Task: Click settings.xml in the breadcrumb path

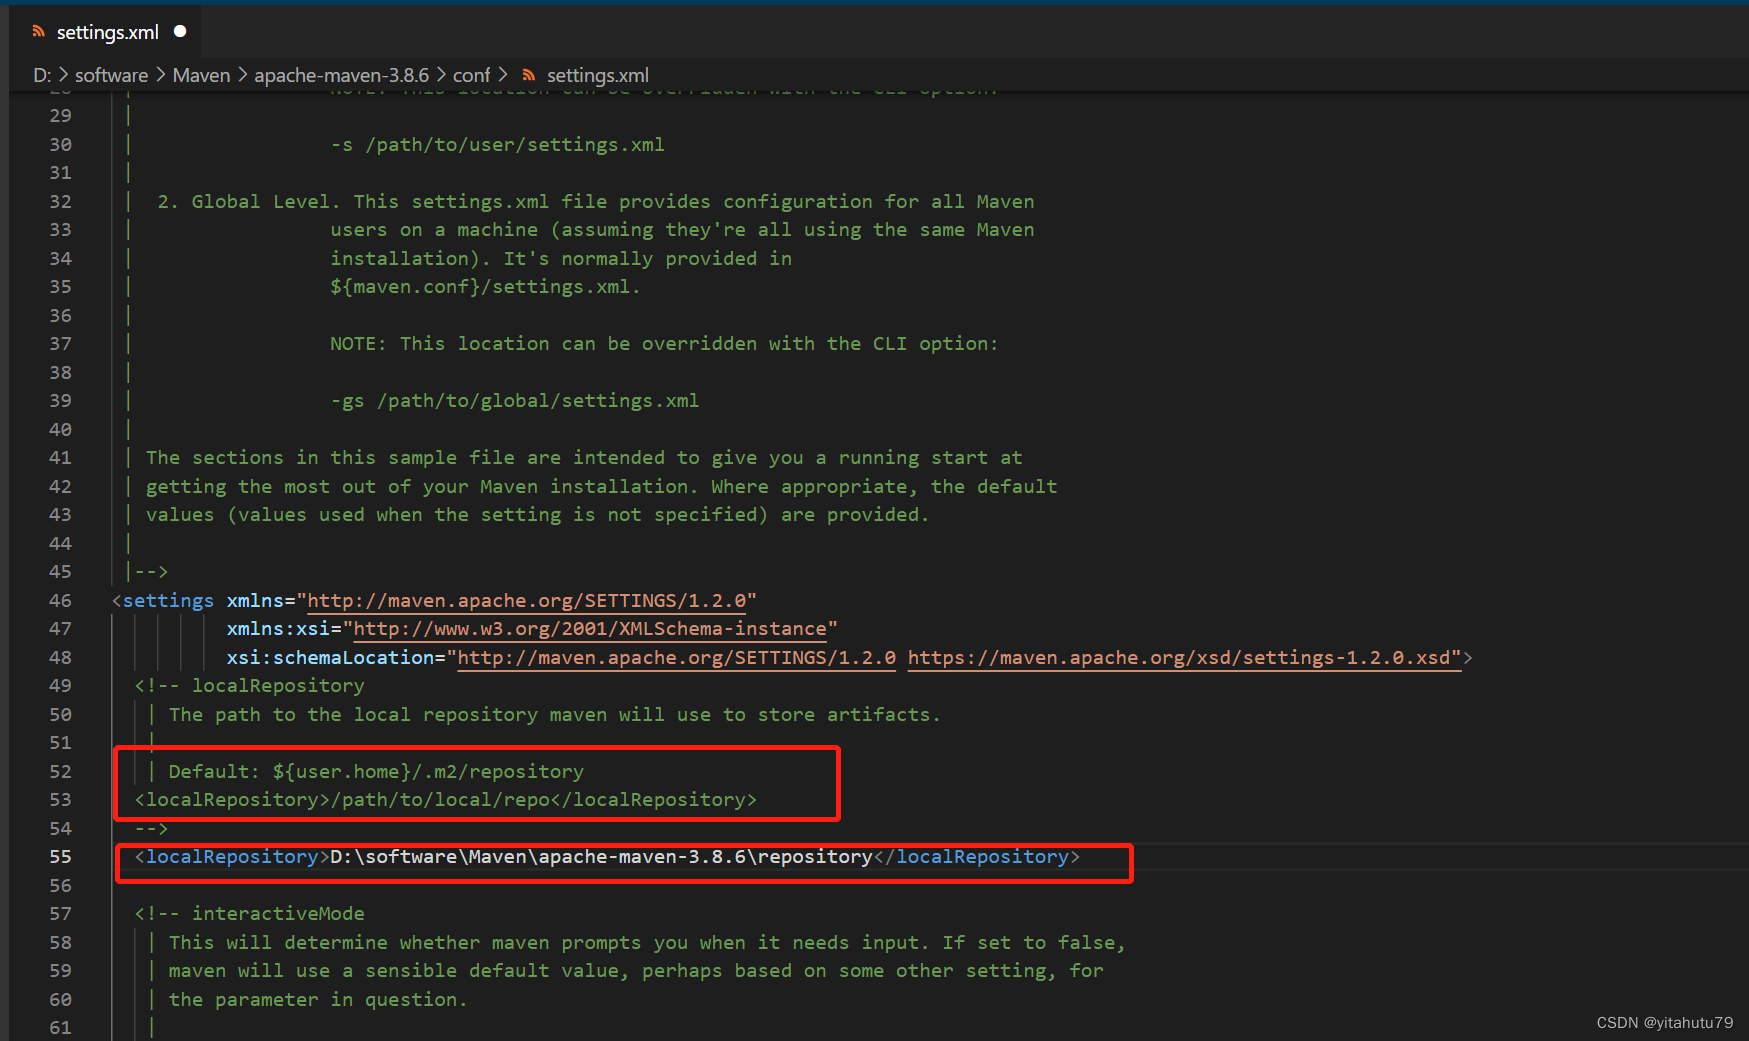Action: (x=598, y=75)
